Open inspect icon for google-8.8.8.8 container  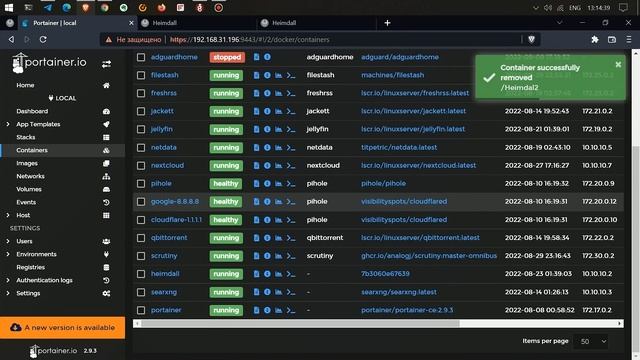tap(267, 202)
